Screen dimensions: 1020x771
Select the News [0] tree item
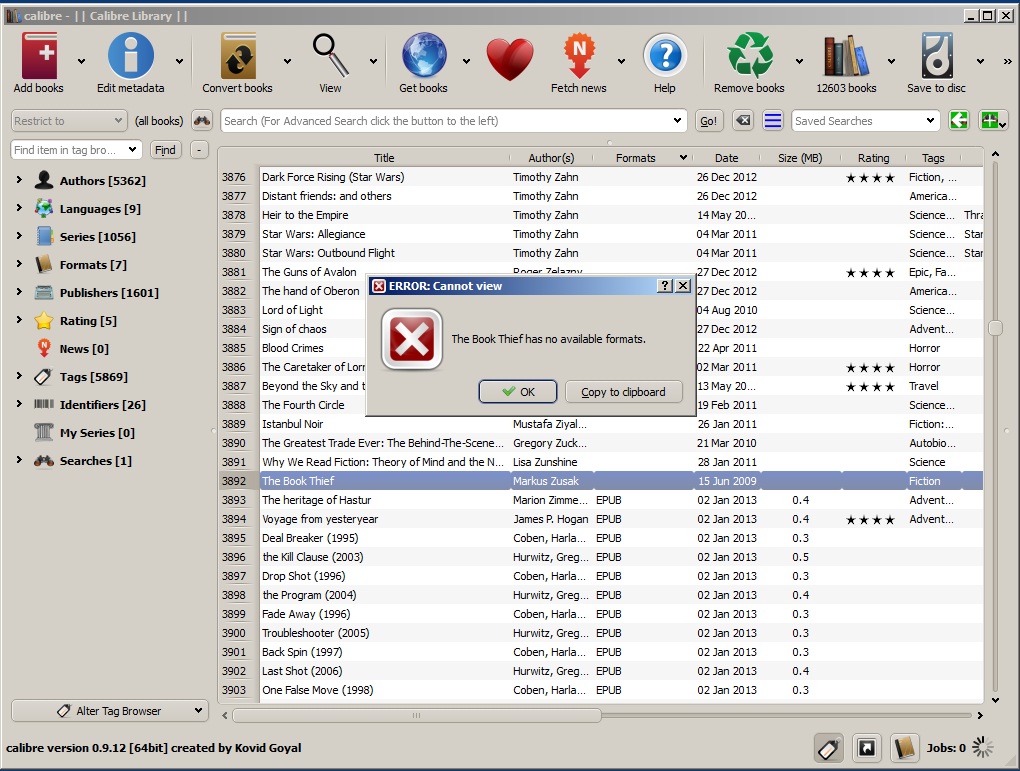pyautogui.click(x=84, y=349)
